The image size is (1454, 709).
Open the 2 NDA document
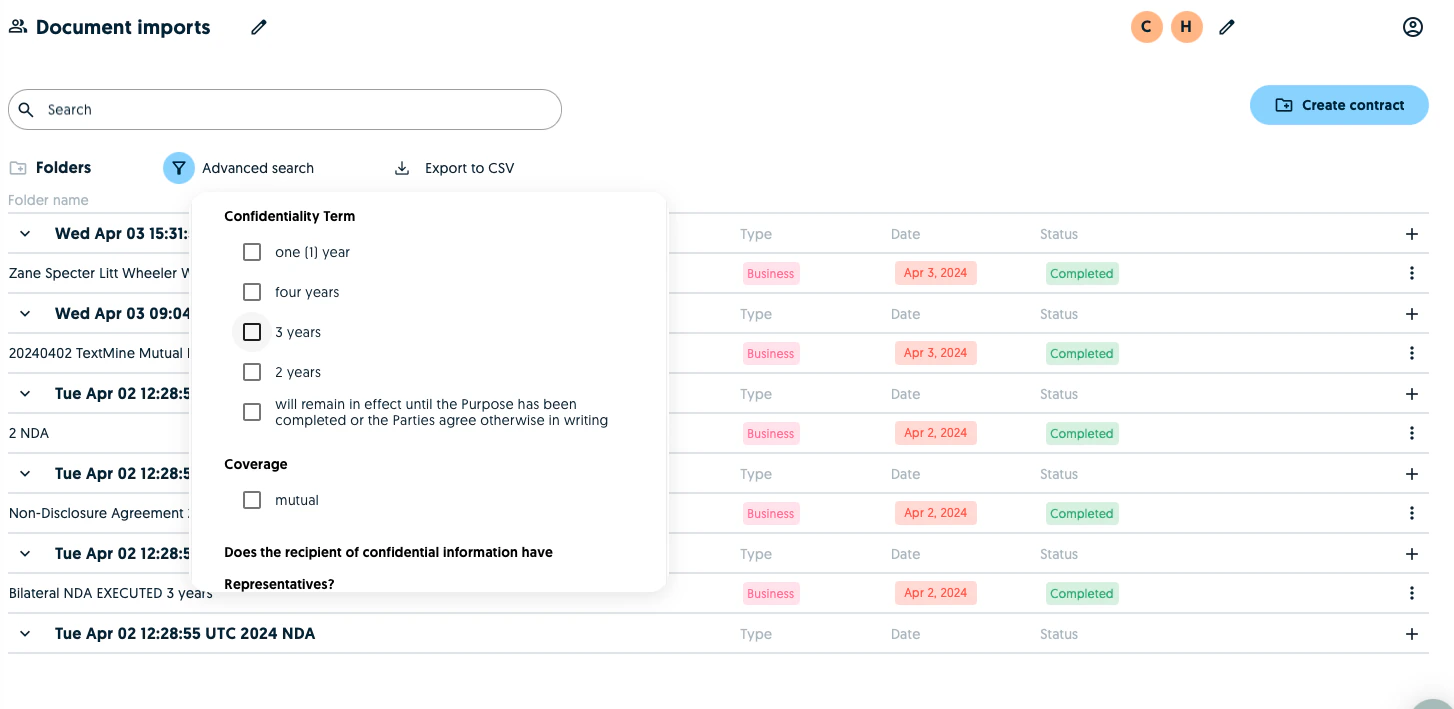[x=29, y=433]
